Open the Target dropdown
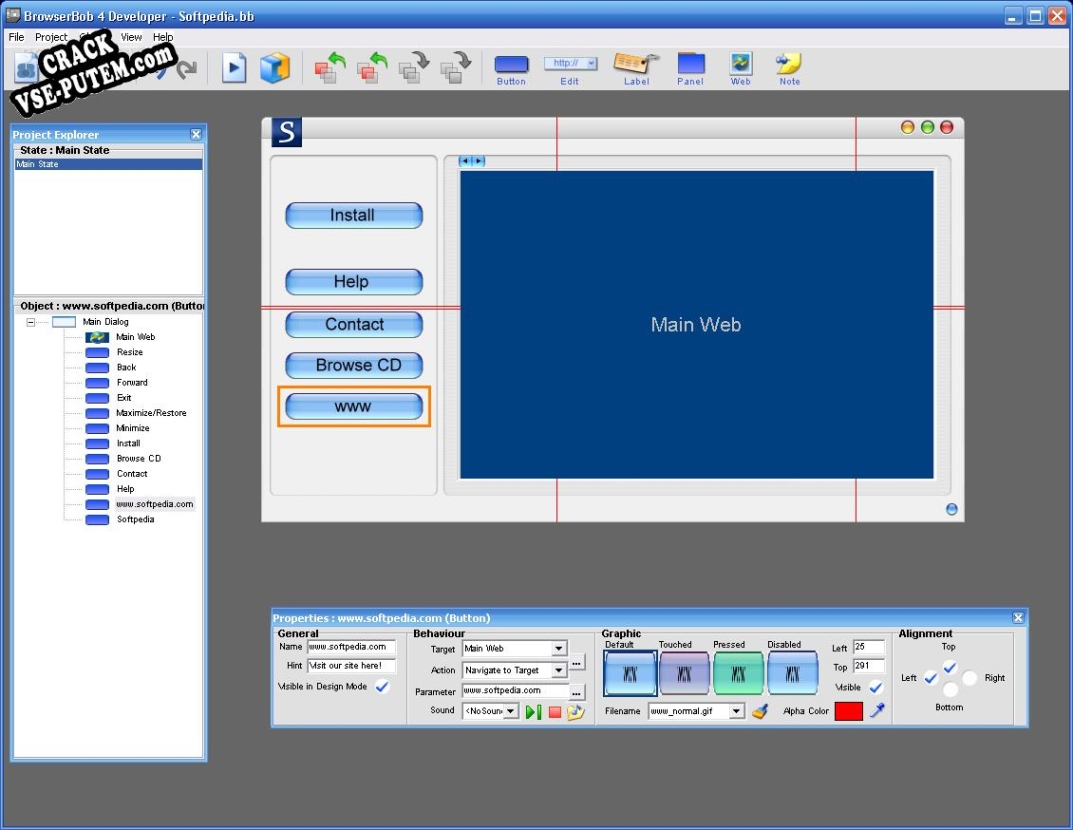The height and width of the screenshot is (830, 1073). point(559,648)
